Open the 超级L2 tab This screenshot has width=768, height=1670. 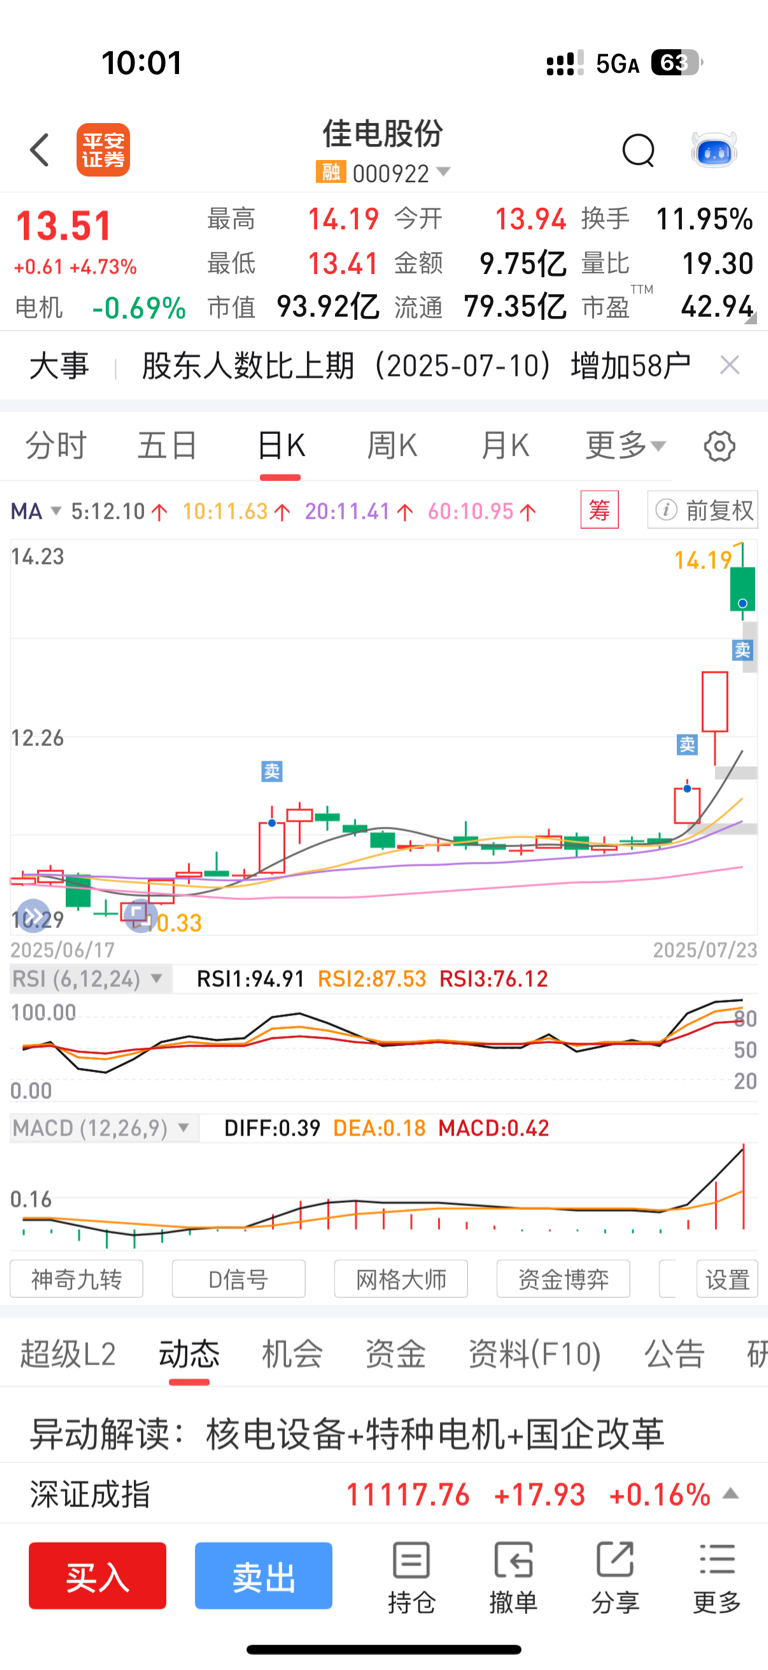[x=68, y=1354]
